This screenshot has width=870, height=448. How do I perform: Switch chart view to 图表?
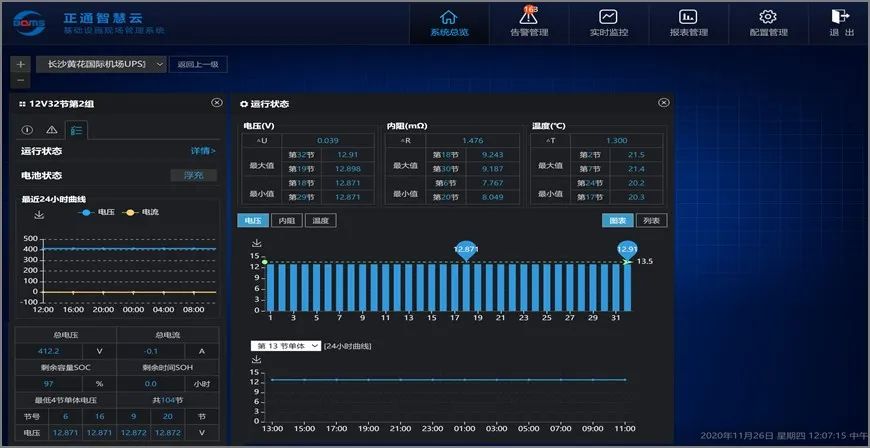coord(618,220)
